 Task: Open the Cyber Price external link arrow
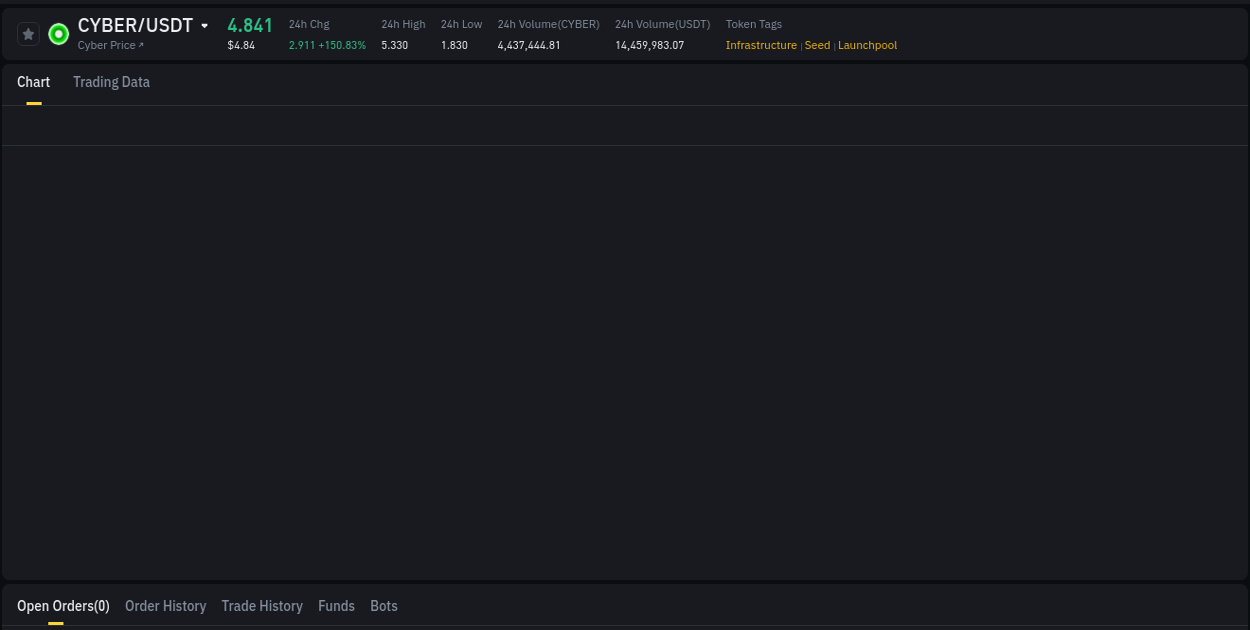coord(139,45)
